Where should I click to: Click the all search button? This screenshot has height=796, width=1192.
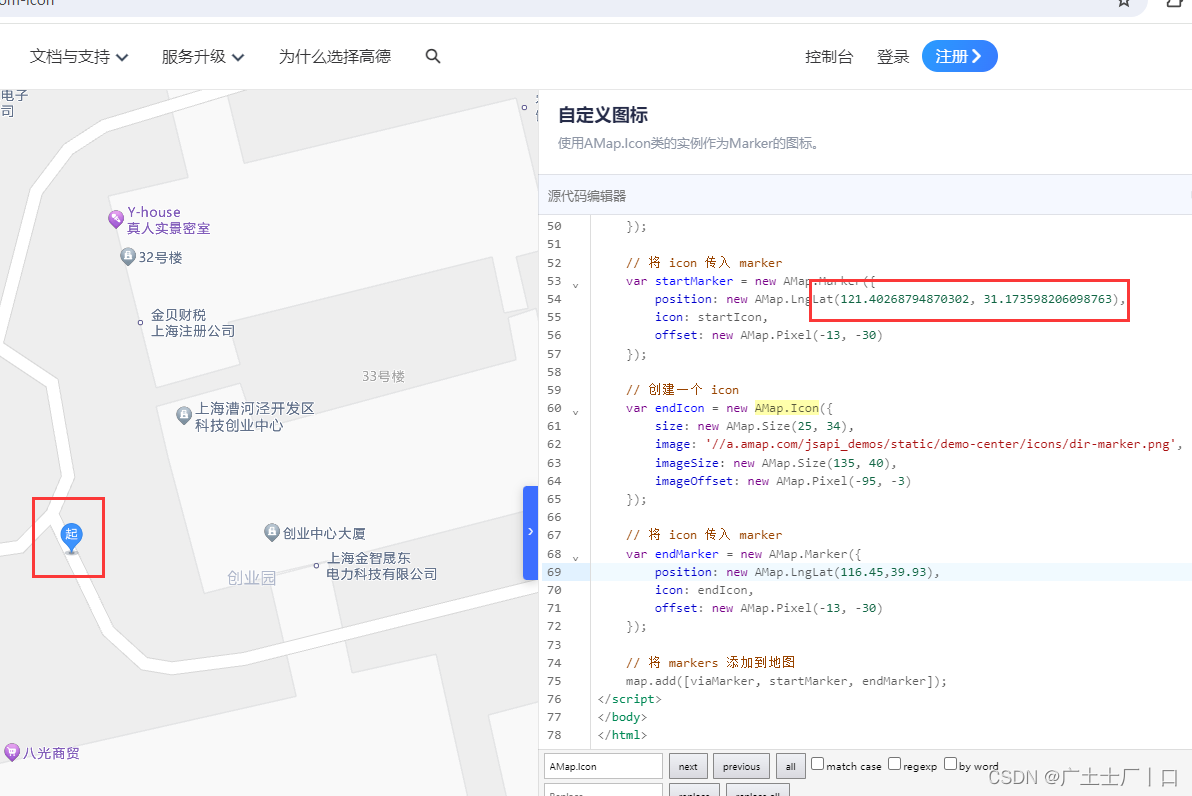(x=791, y=766)
